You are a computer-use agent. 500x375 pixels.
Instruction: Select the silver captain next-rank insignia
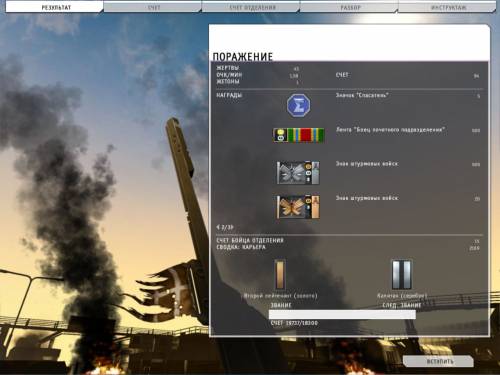coord(401,274)
